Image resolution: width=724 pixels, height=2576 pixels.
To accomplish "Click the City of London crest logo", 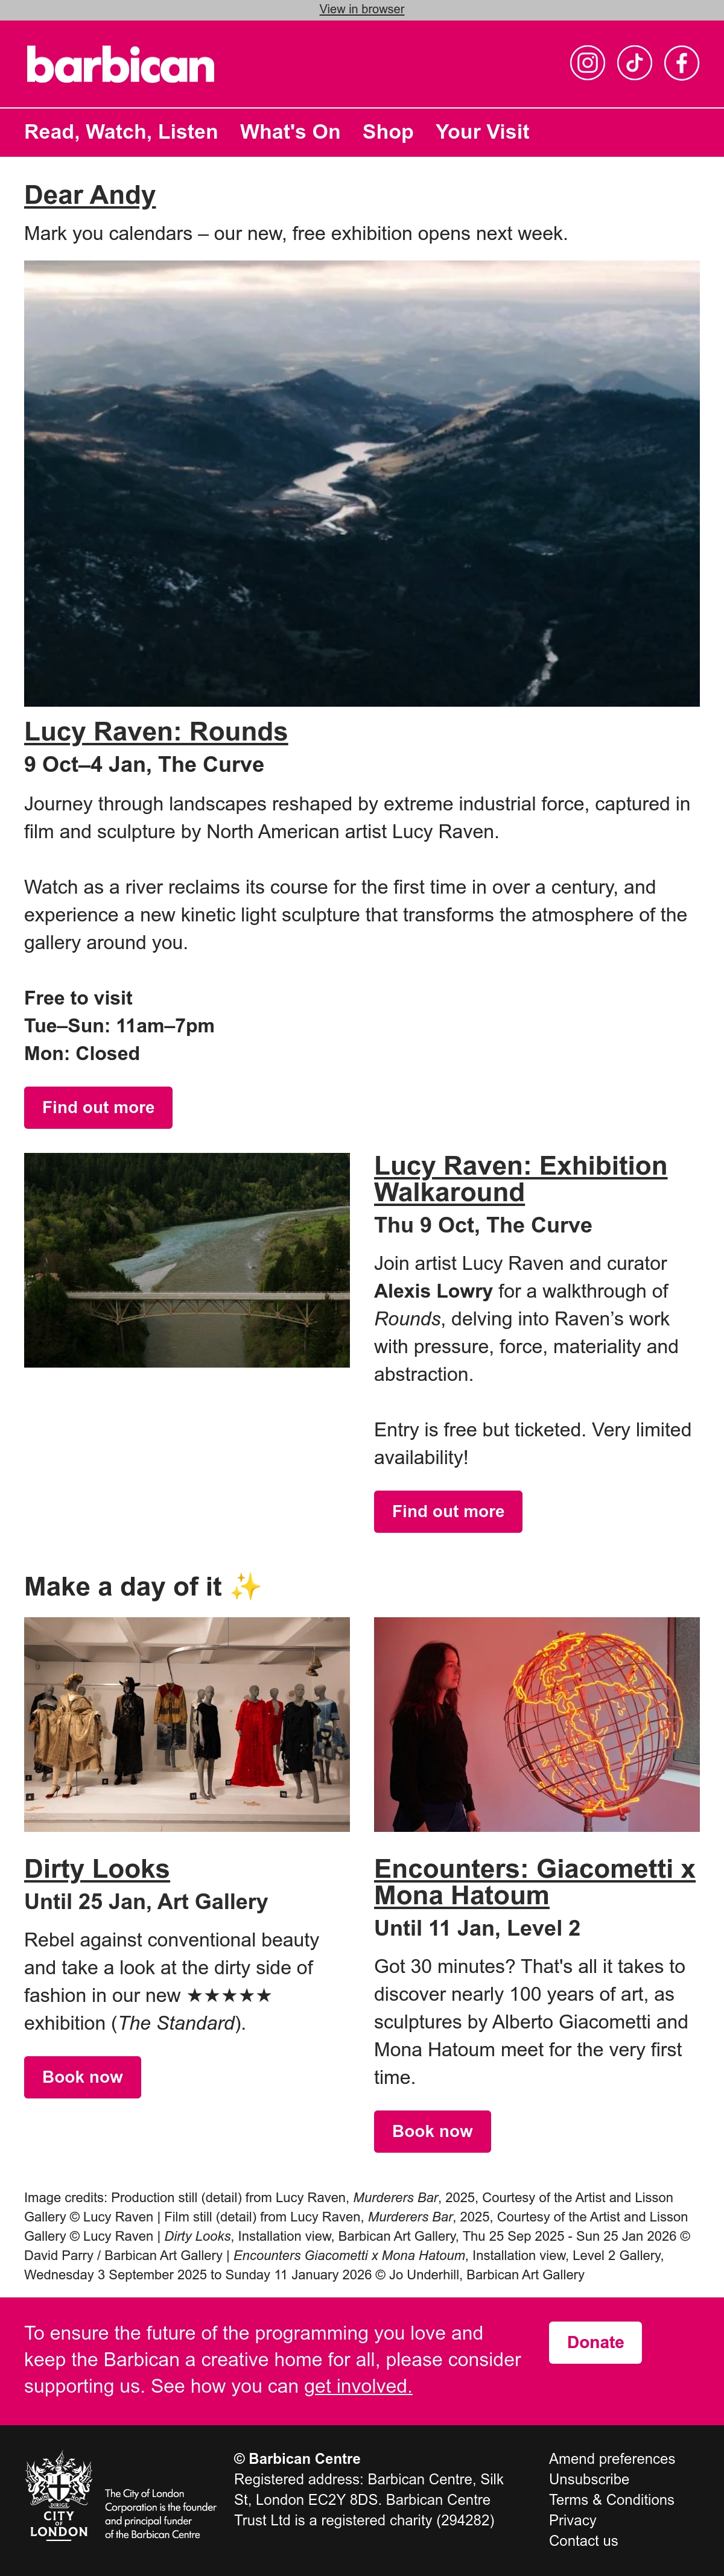I will pyautogui.click(x=59, y=2495).
